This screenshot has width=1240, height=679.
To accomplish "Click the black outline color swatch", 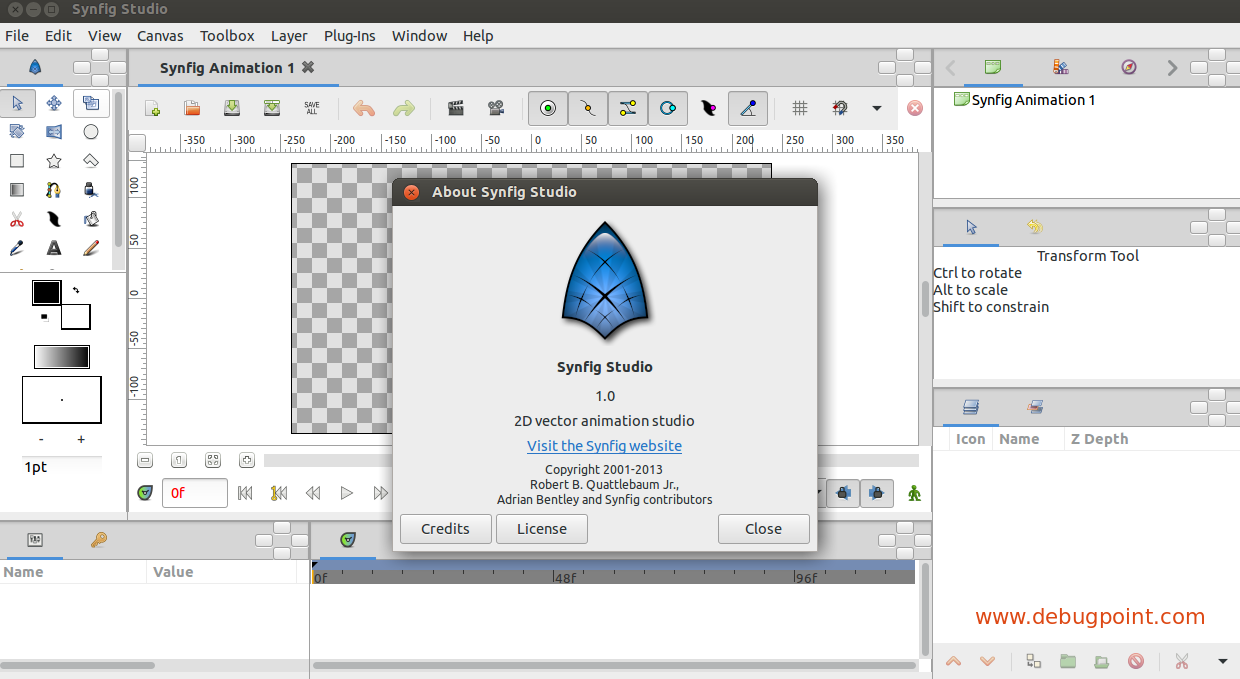I will coord(46,292).
